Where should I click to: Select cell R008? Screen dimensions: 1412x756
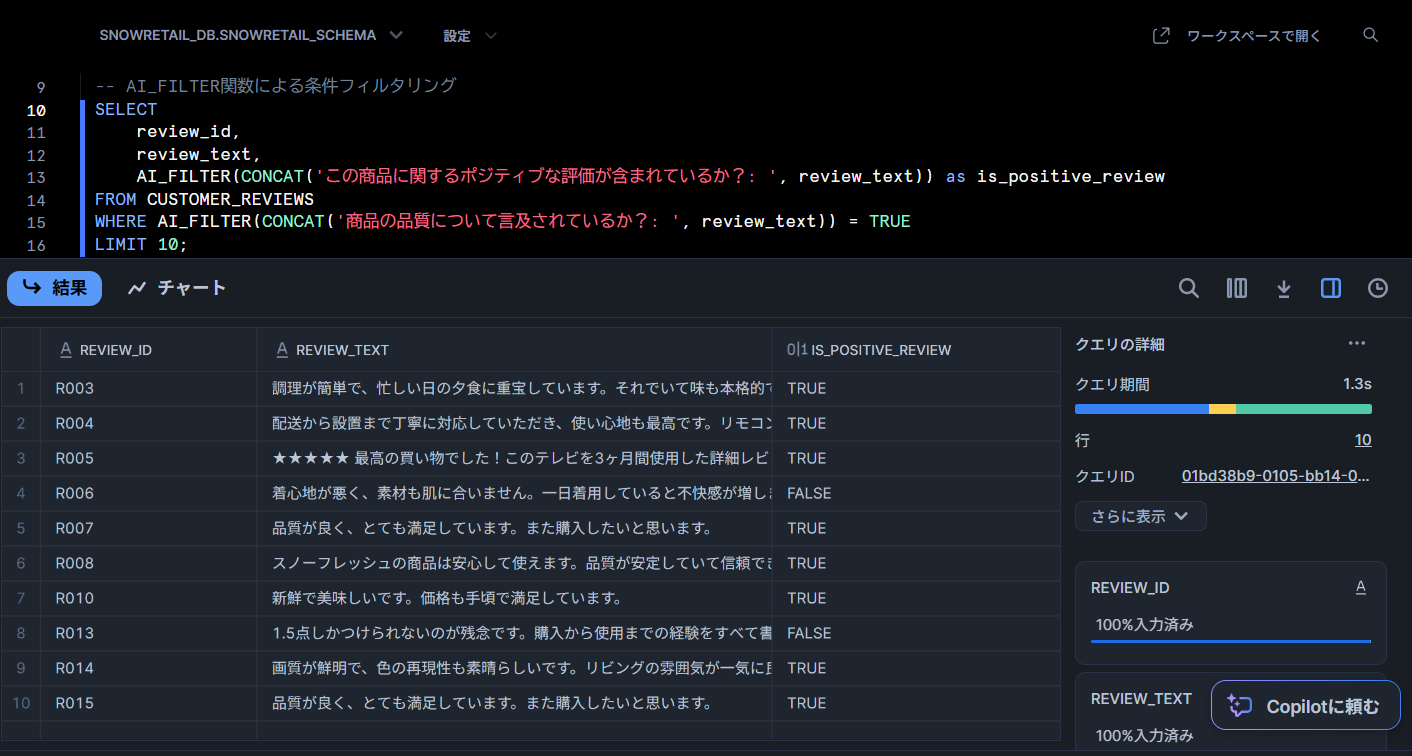point(148,563)
